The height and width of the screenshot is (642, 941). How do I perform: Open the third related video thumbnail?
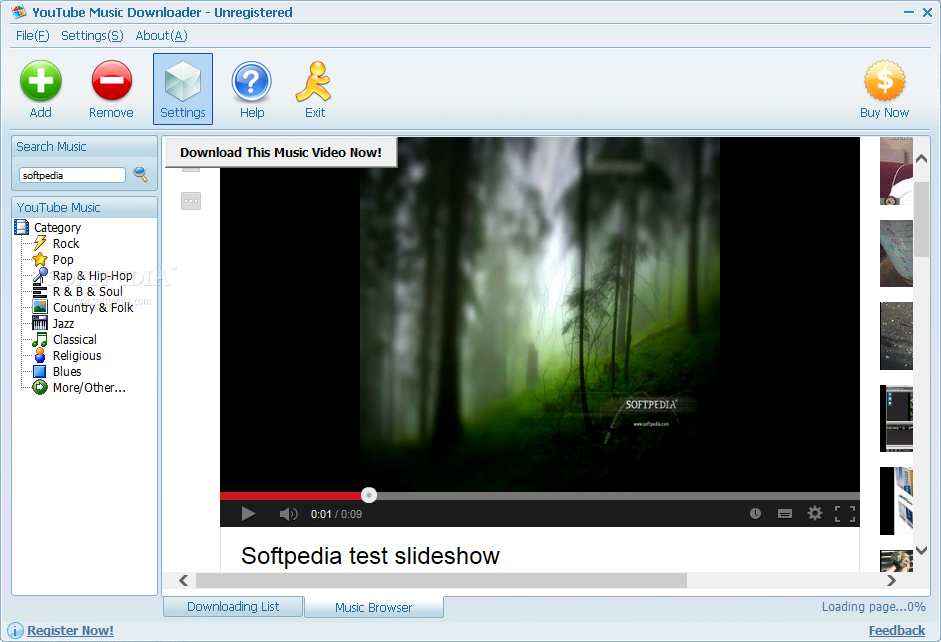(896, 336)
